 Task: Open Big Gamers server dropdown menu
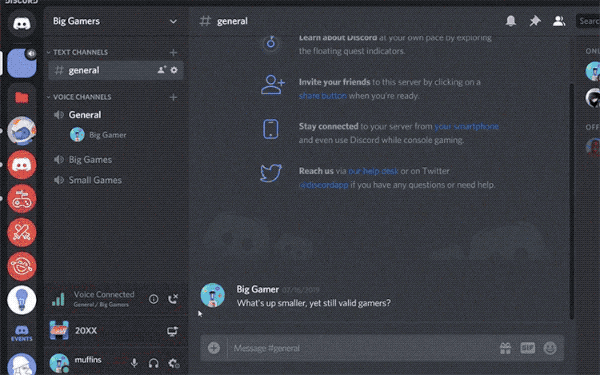173,21
